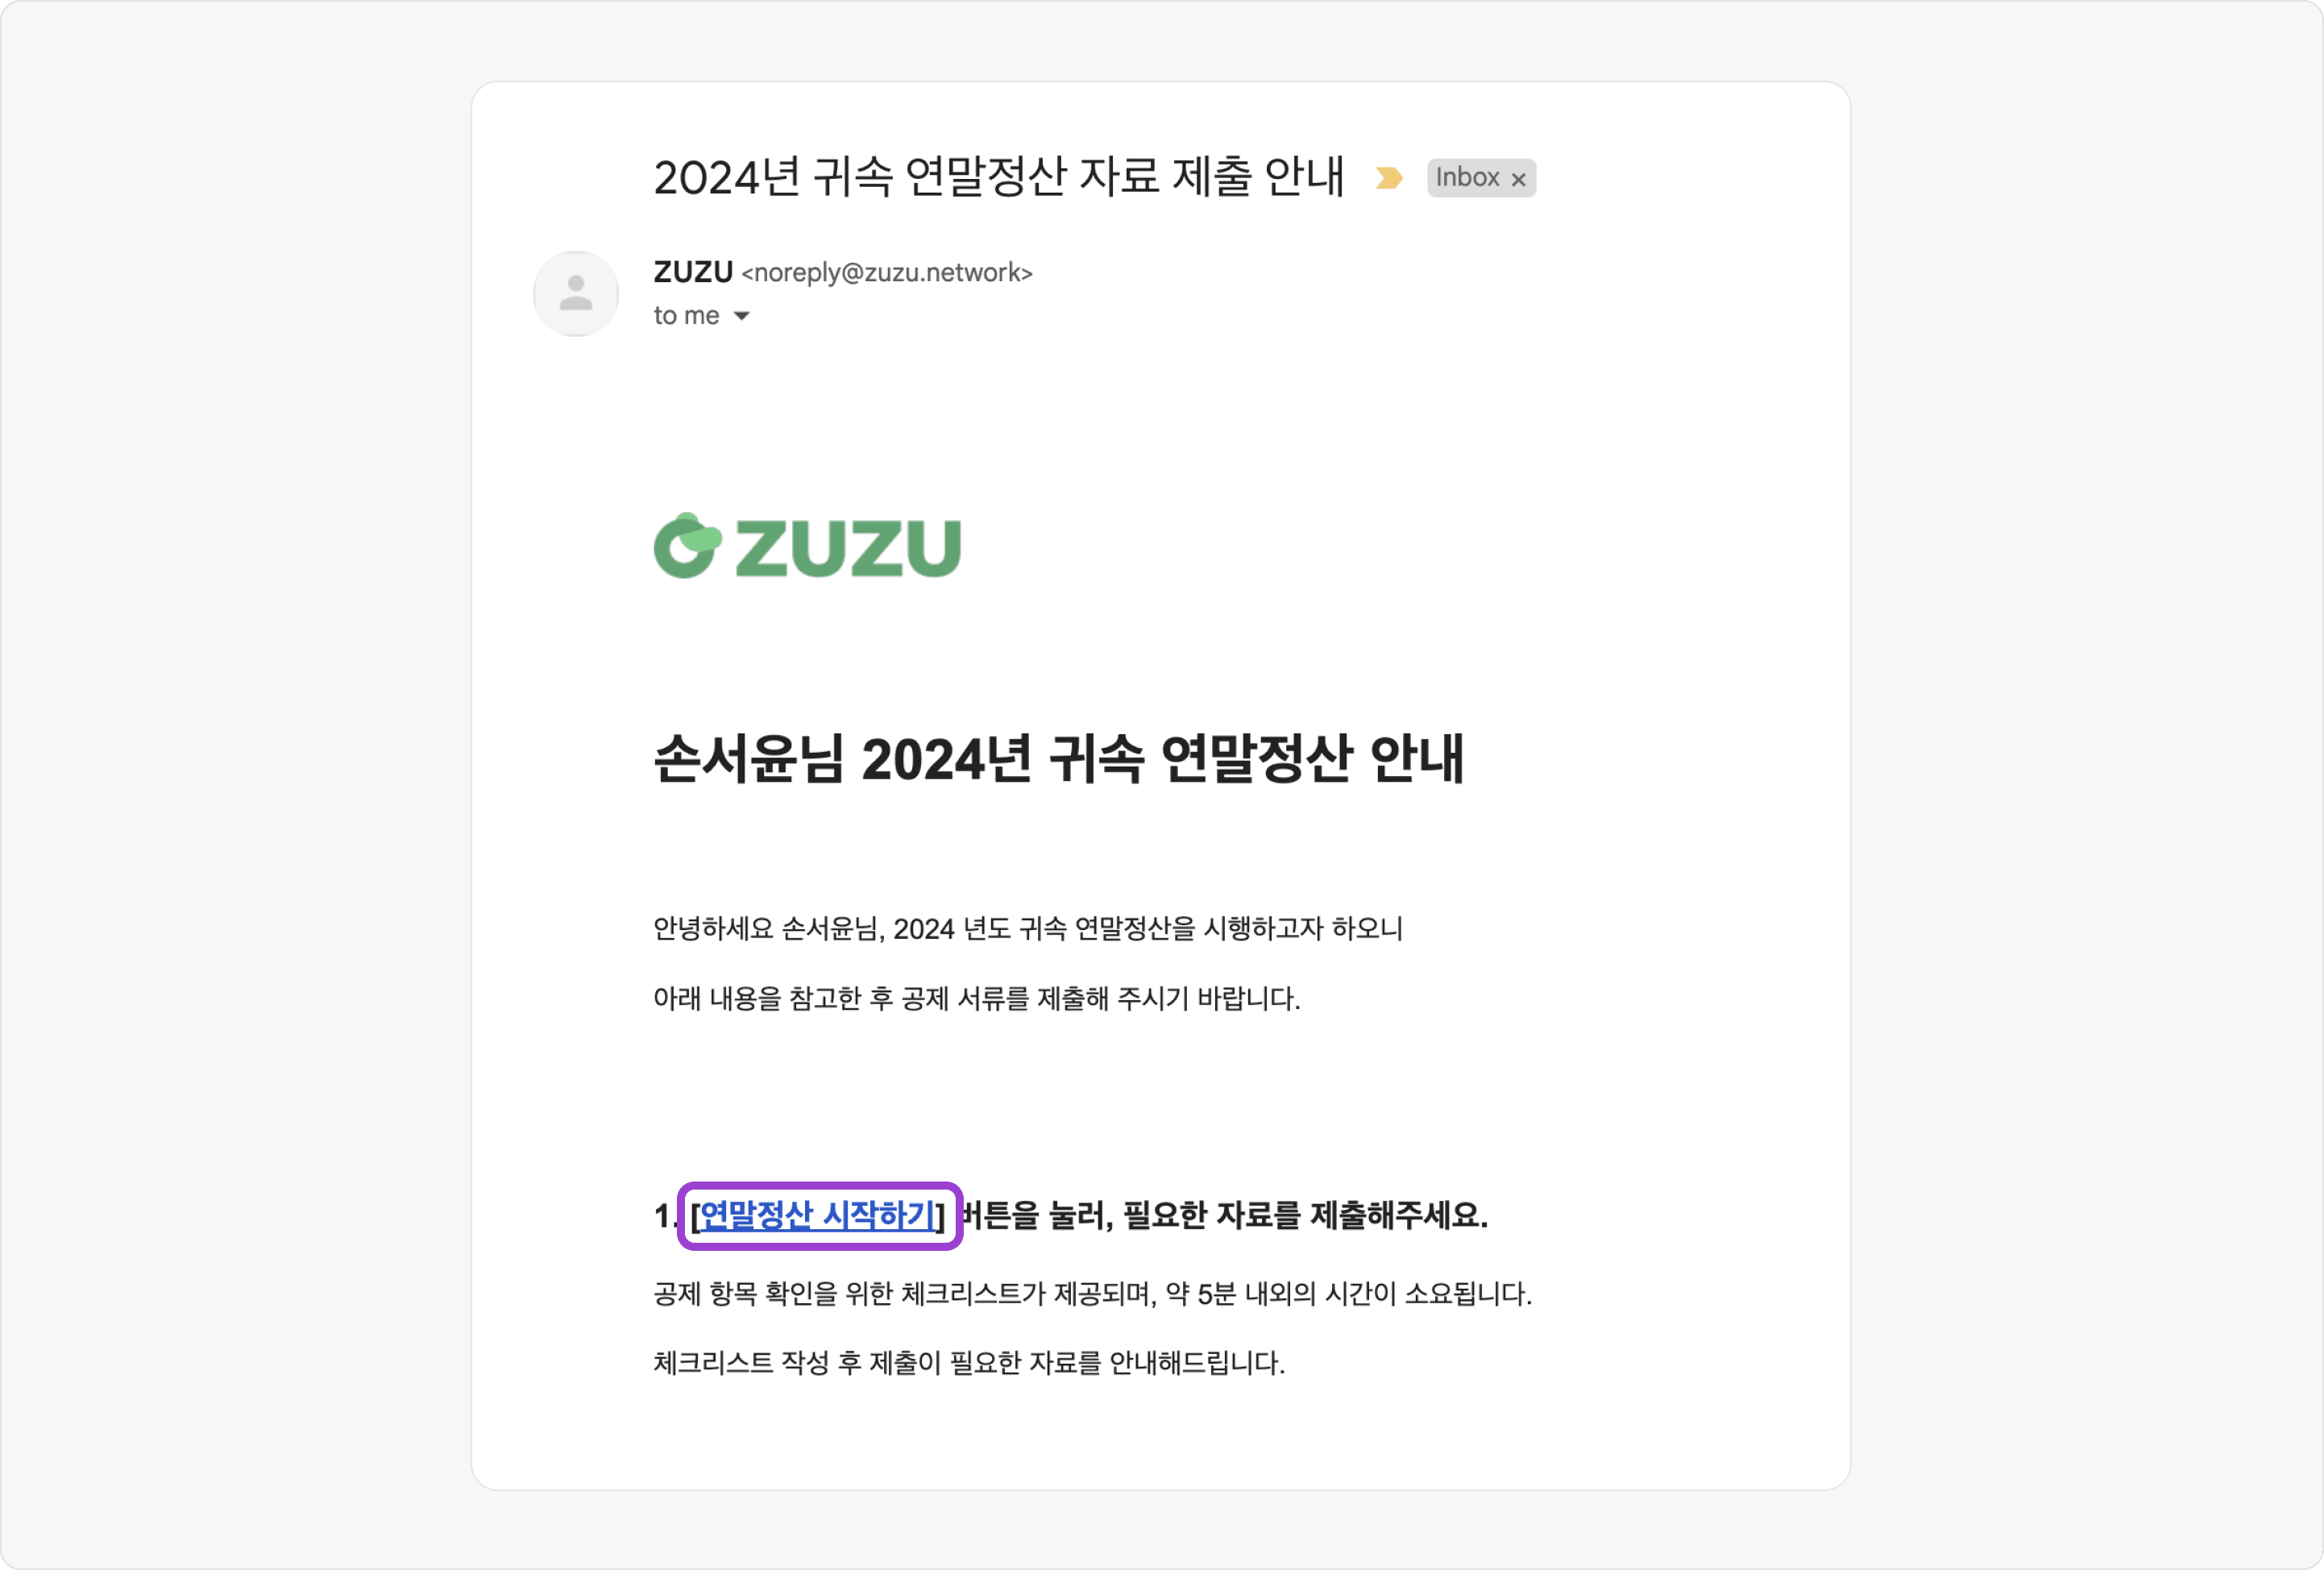2324x1570 pixels.
Task: Click the sentence 아래 내용을 참고한 후 공제 서류를
Action: (977, 998)
